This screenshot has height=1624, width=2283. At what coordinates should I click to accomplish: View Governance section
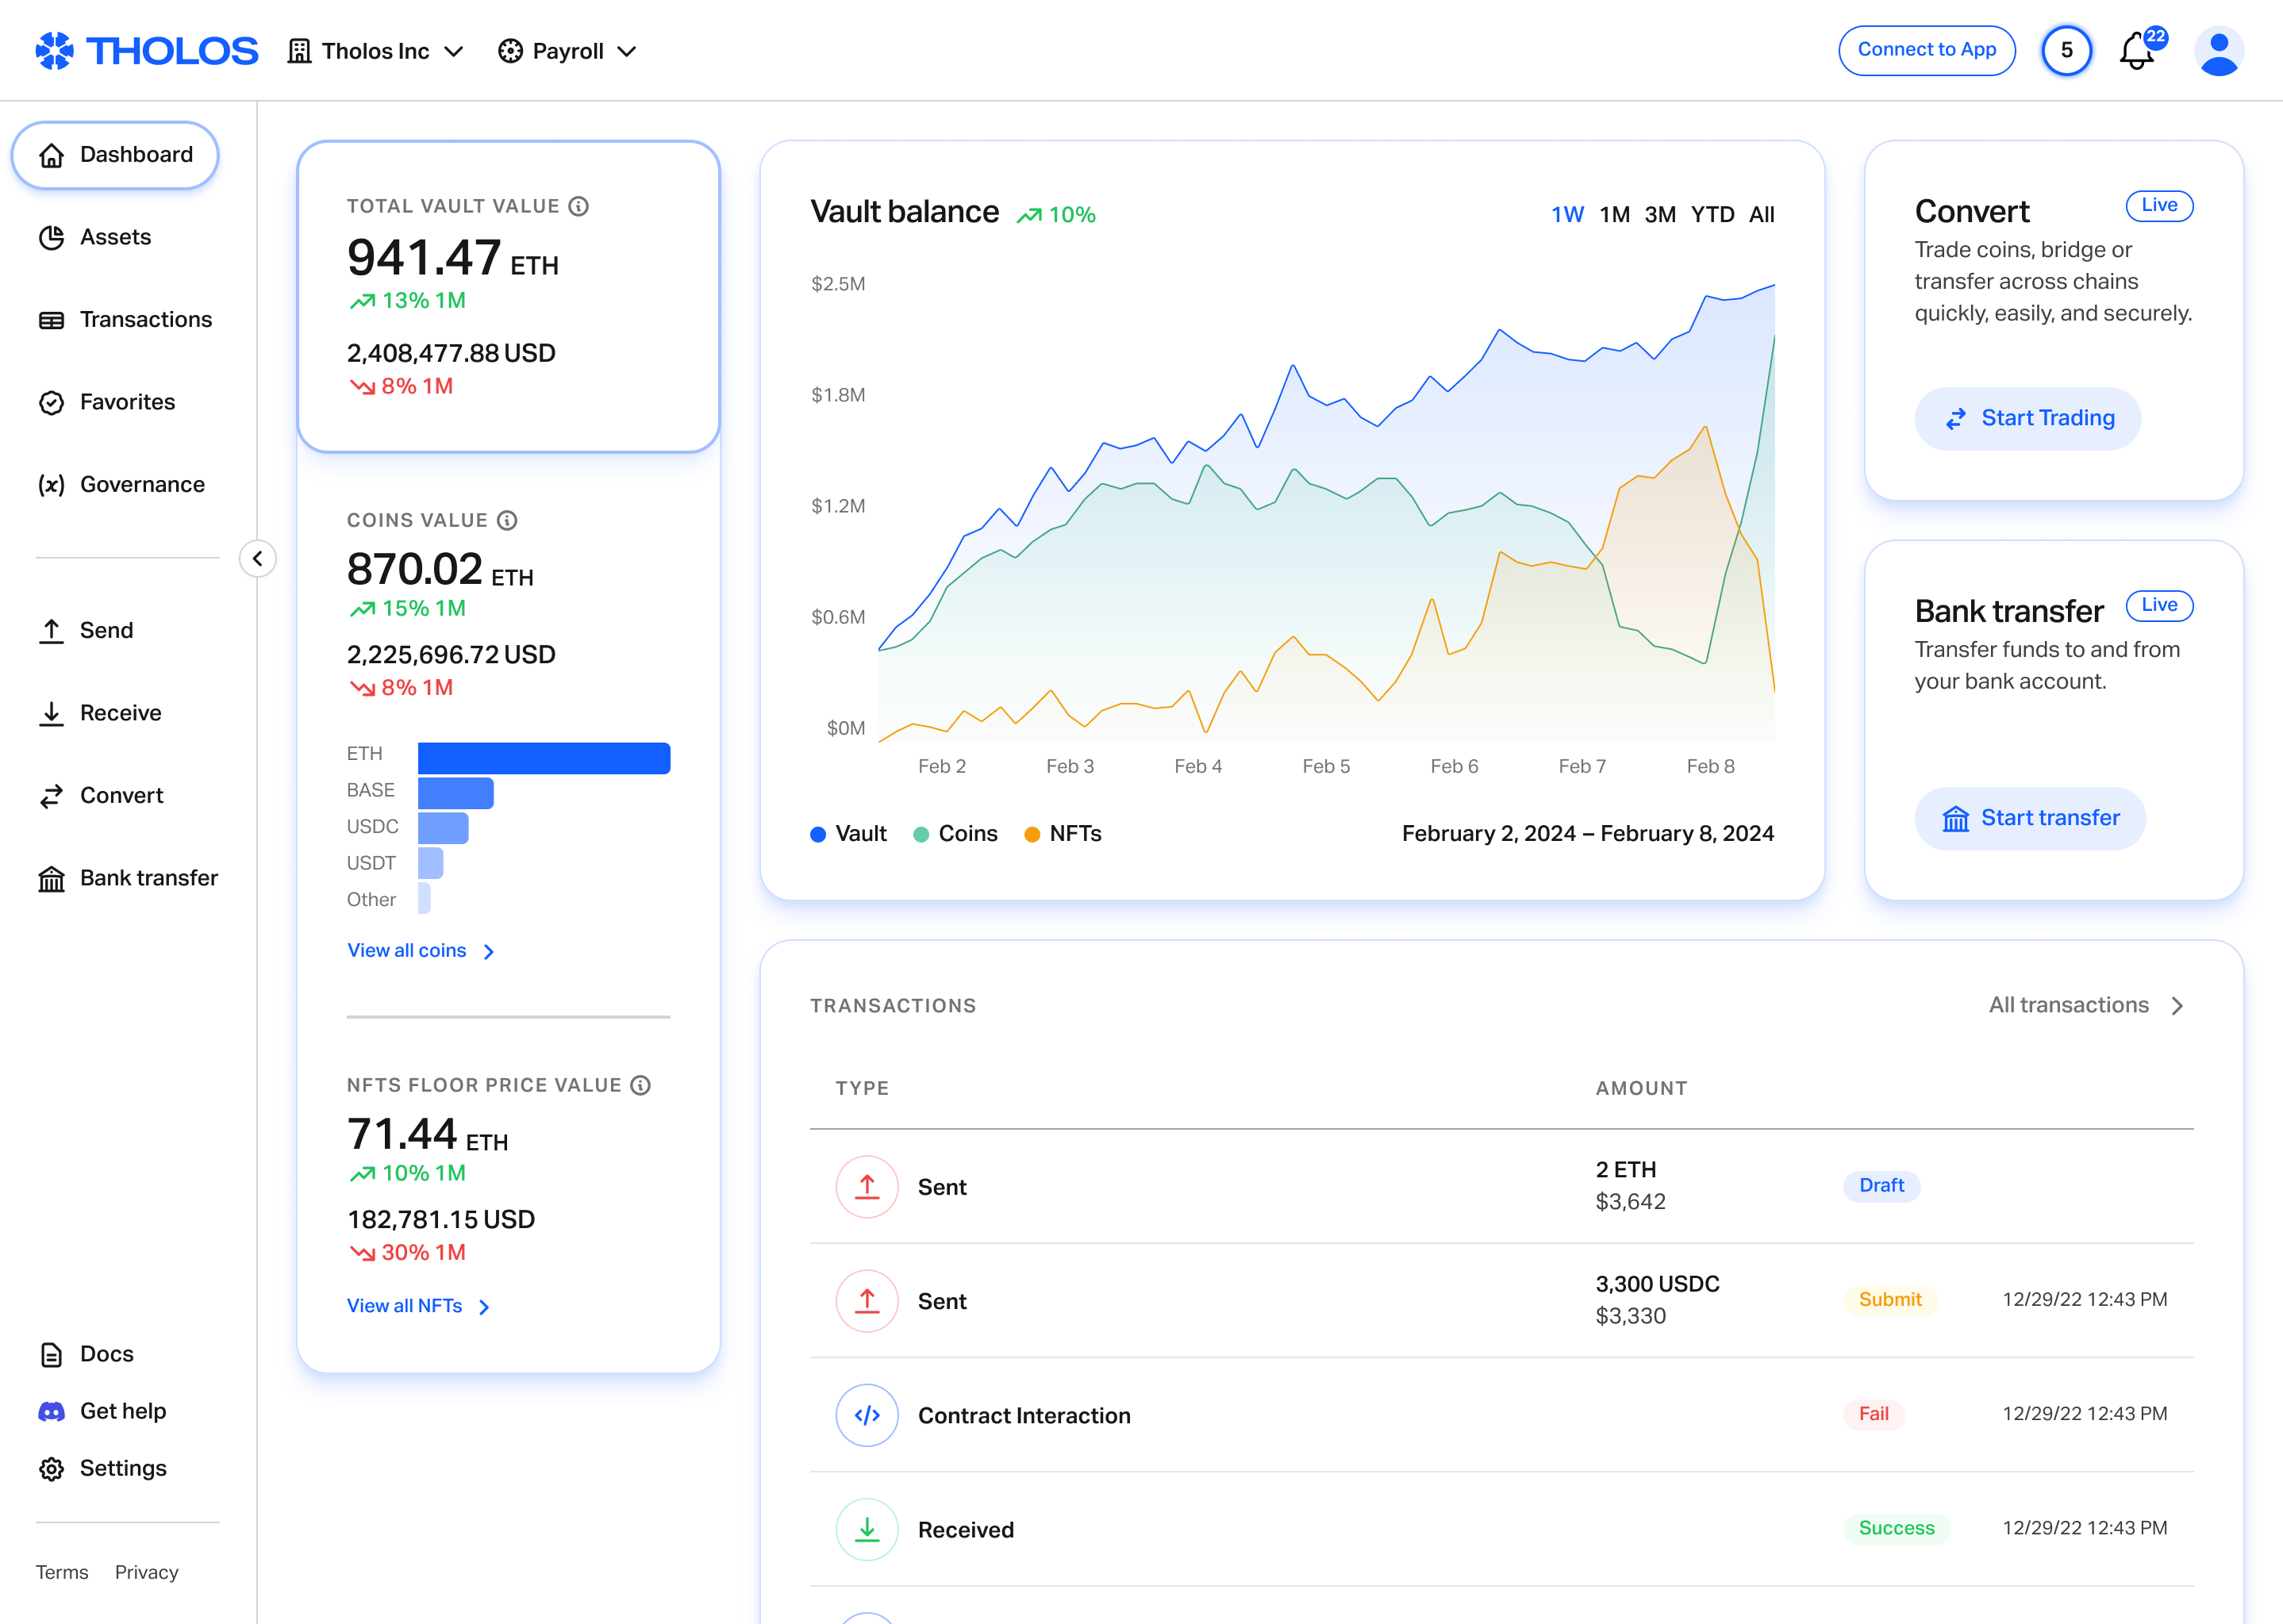tap(141, 484)
